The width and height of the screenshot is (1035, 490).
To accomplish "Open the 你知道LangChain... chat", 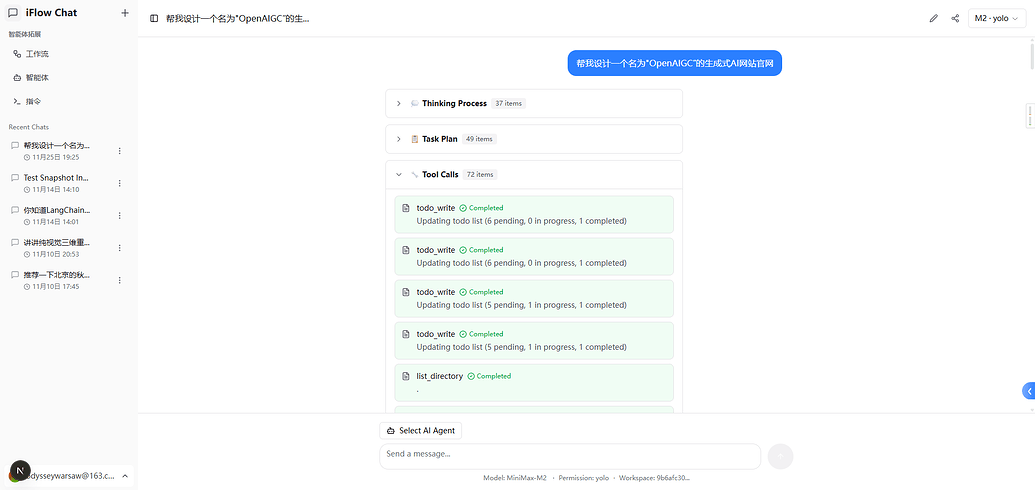I will [x=59, y=216].
